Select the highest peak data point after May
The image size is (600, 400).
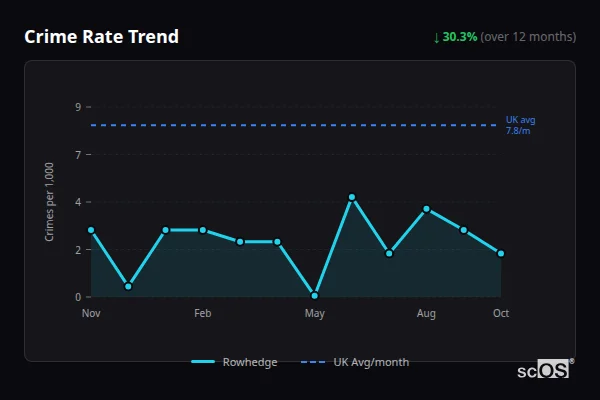pos(352,197)
